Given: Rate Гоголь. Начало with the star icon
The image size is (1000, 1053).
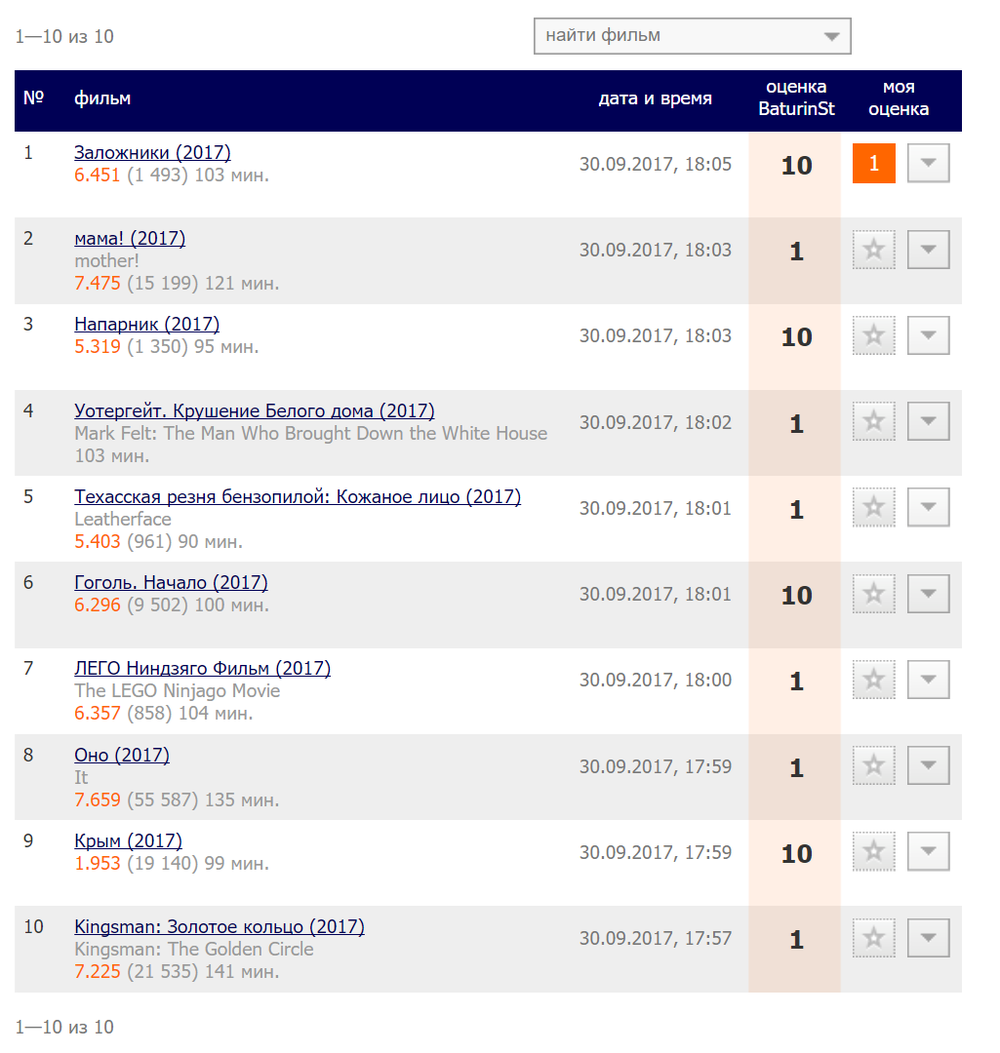Looking at the screenshot, I should (873, 593).
